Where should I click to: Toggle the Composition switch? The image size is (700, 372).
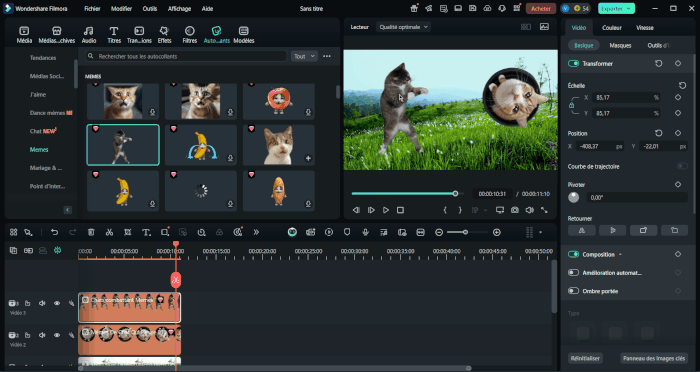click(573, 254)
